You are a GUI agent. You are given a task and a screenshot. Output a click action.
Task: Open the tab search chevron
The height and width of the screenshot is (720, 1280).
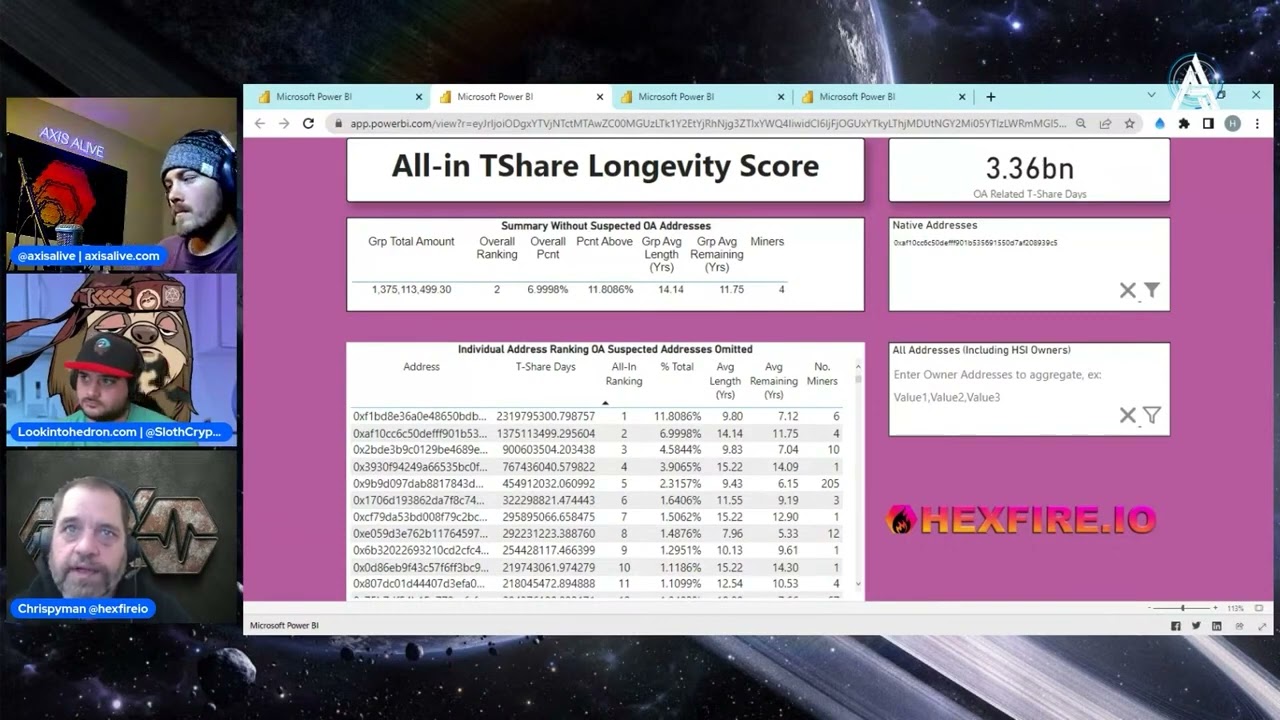(1151, 96)
